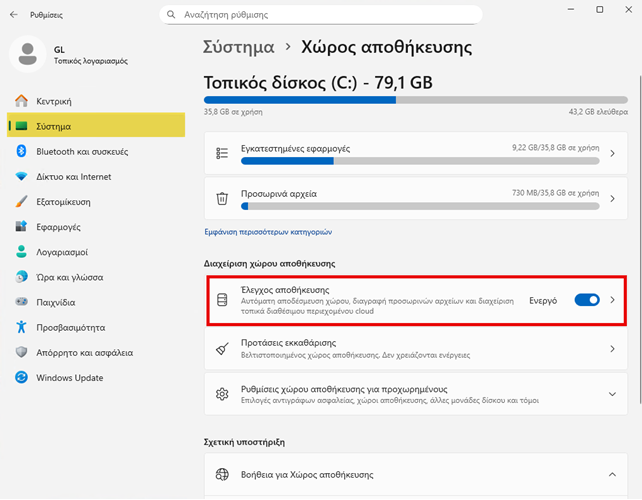Expand Ρυθμίσεις χώρου αποθήκευσης για προχωρημένους
Screen dimensions: 642x500
pos(613,394)
